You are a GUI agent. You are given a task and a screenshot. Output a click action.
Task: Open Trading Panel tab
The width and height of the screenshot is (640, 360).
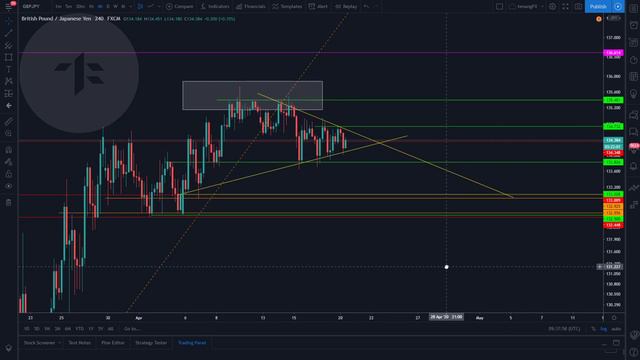pos(192,343)
